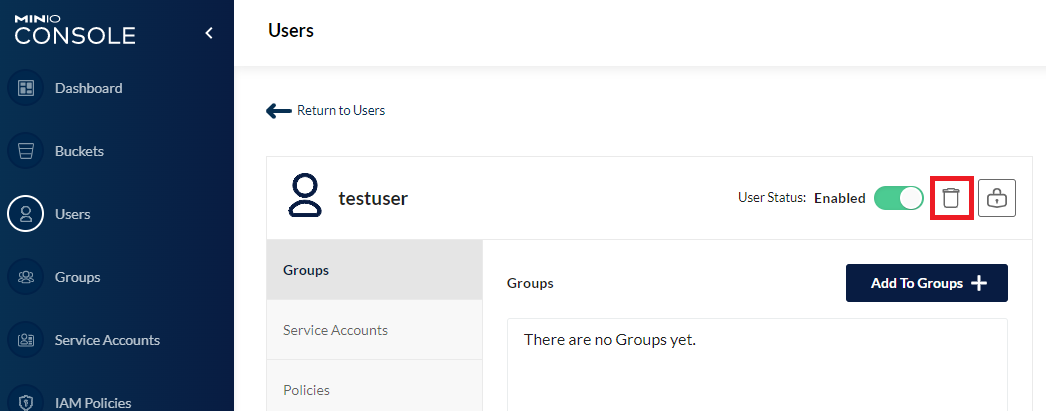Click the 'There are no Groups yet.' message

tap(610, 340)
